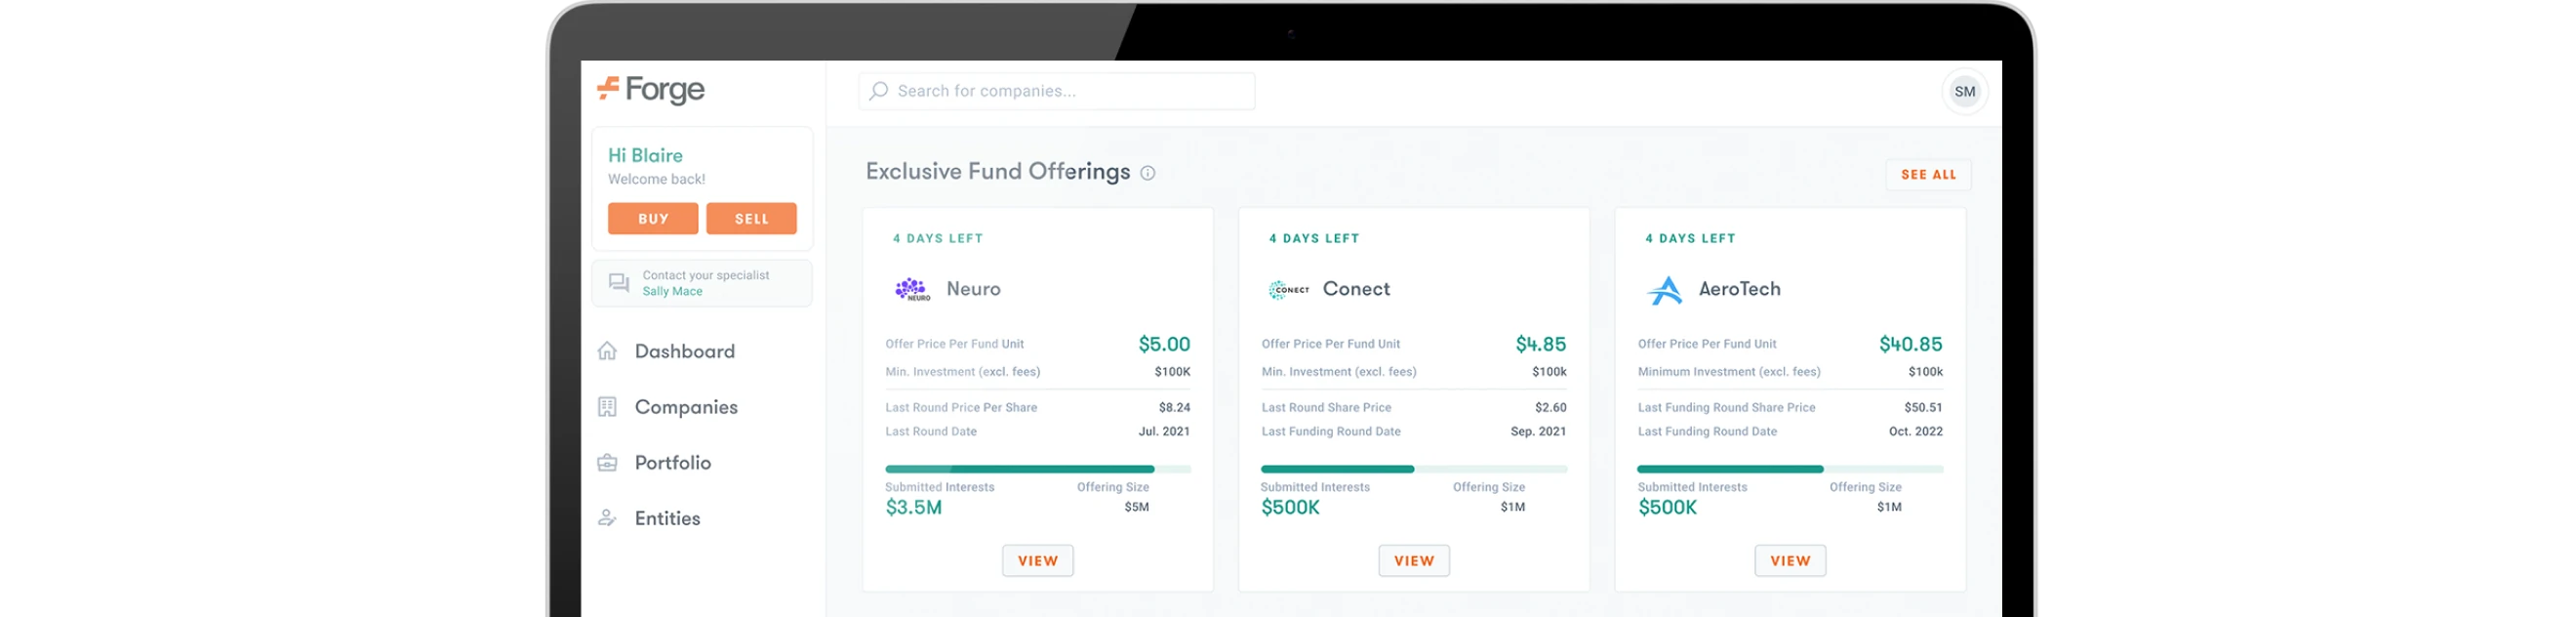Click the Hi Blaire greeting

645,155
